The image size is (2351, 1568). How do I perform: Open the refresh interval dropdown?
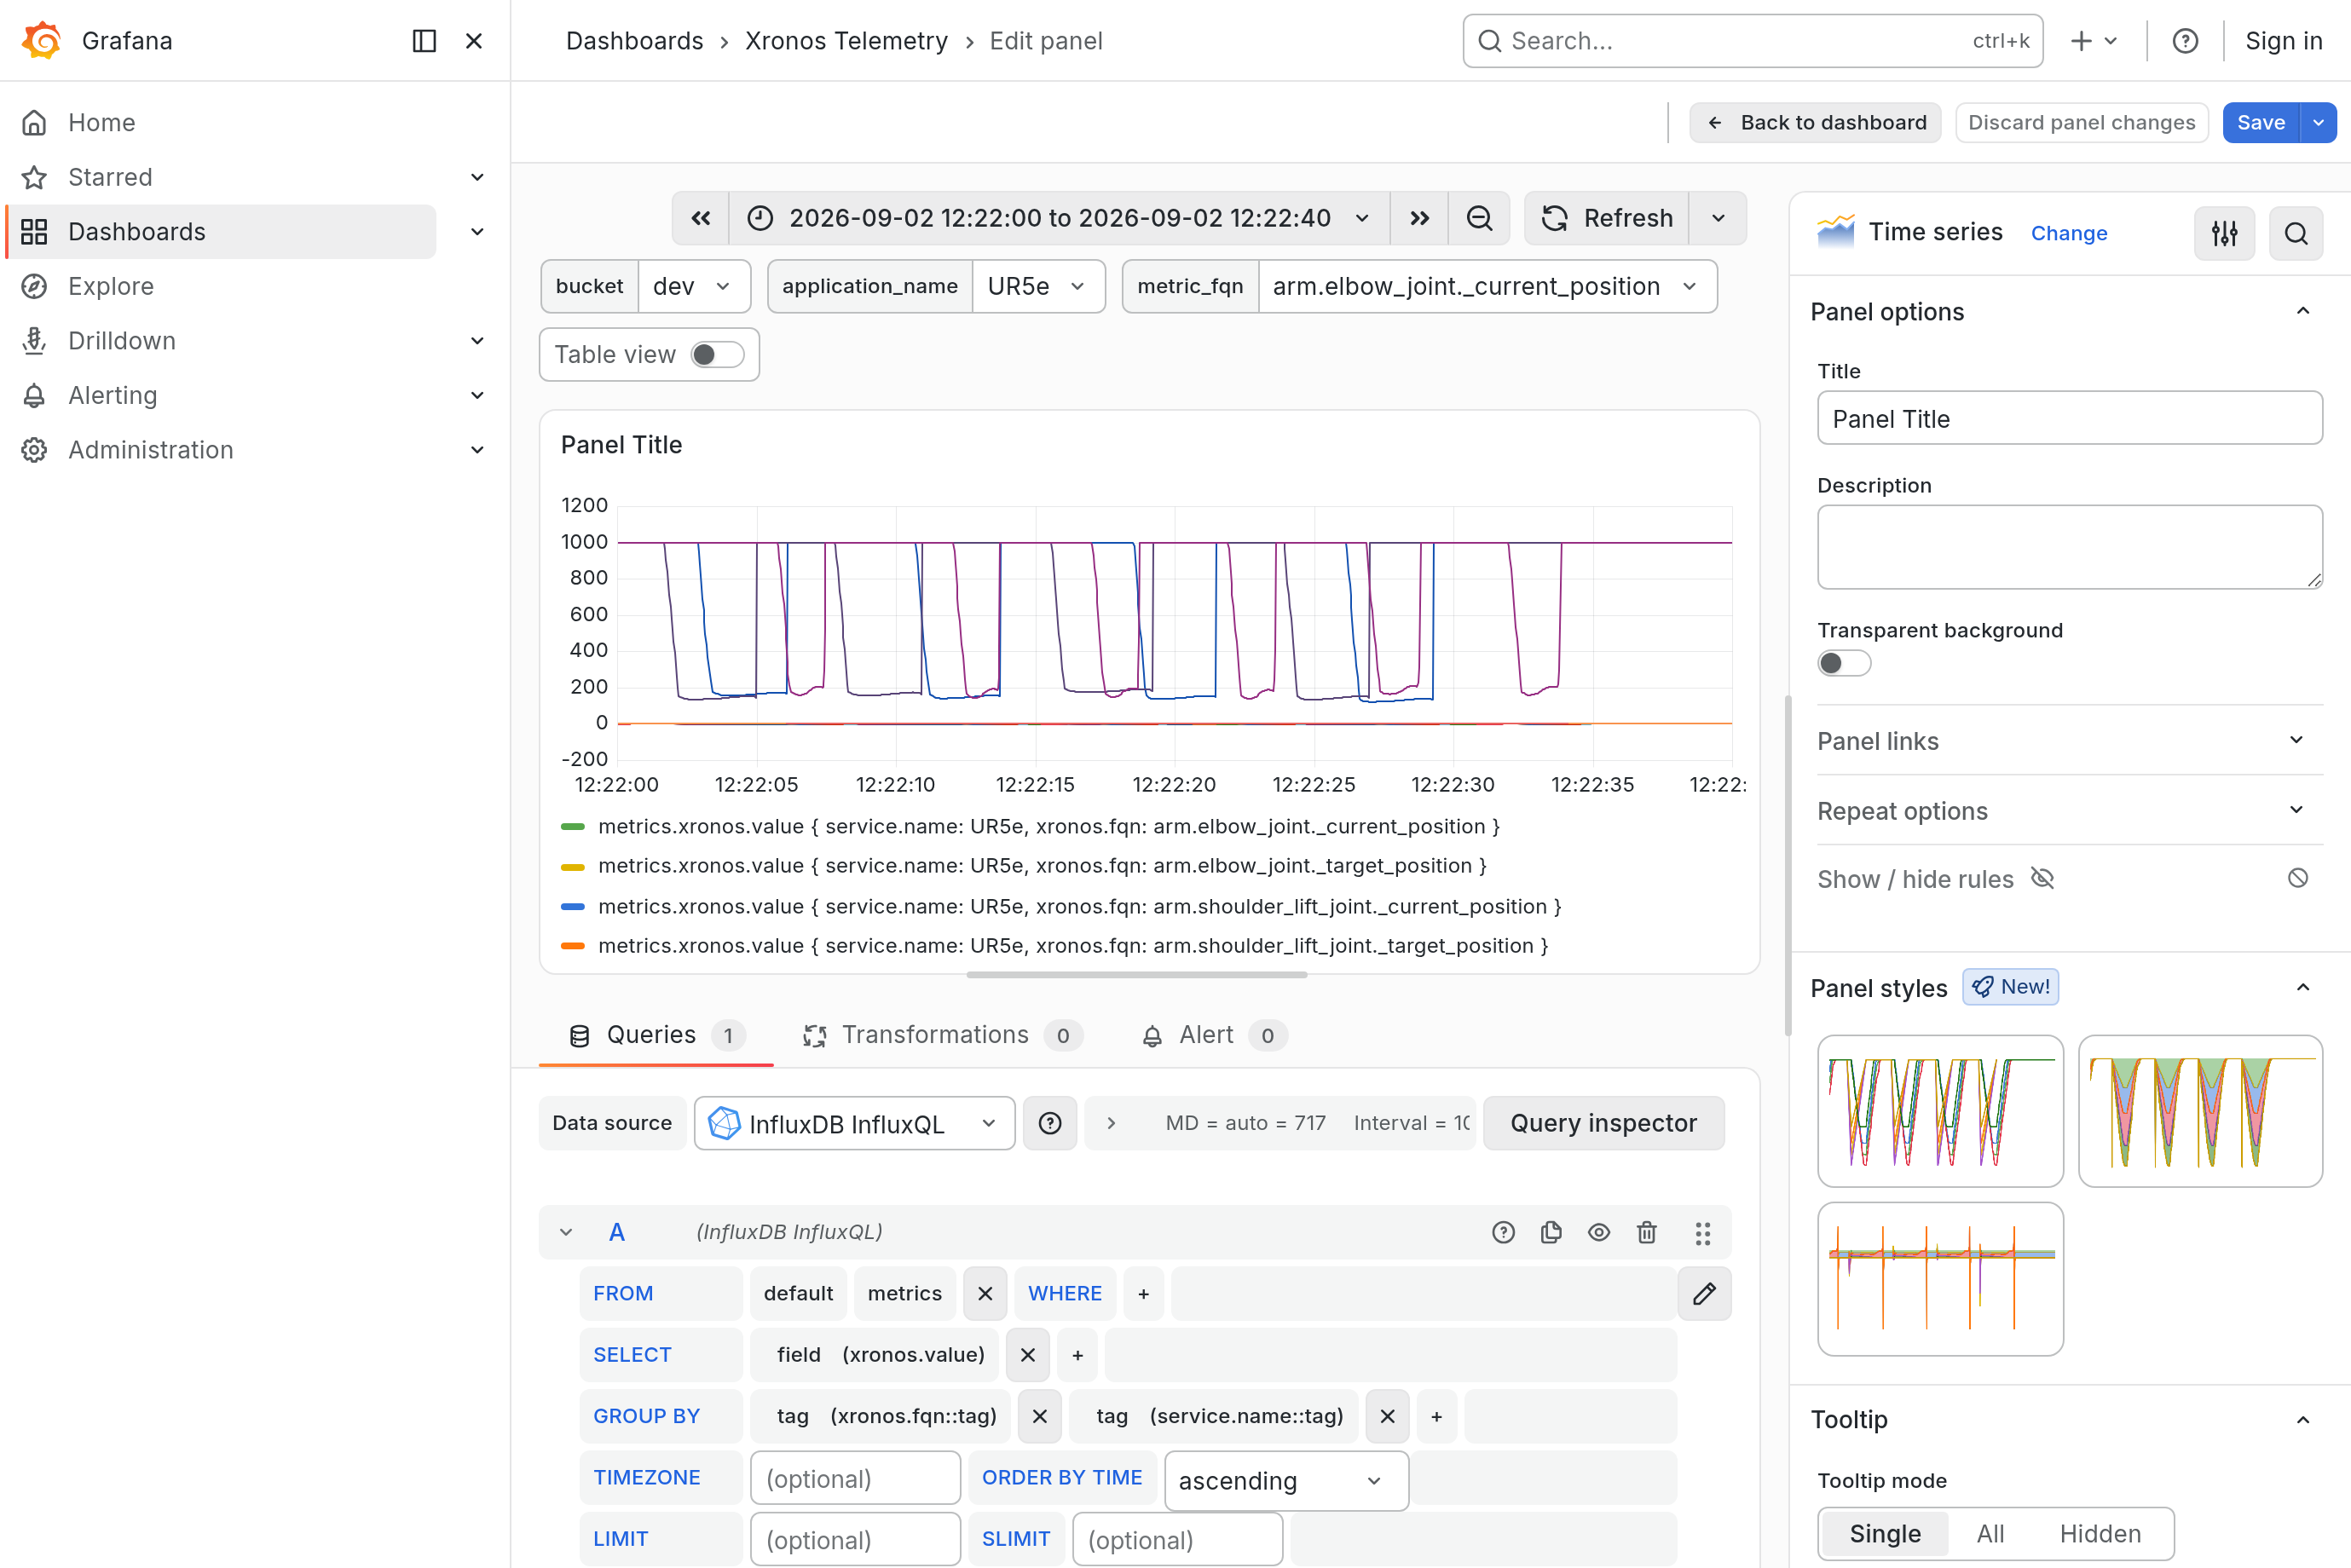click(1718, 218)
